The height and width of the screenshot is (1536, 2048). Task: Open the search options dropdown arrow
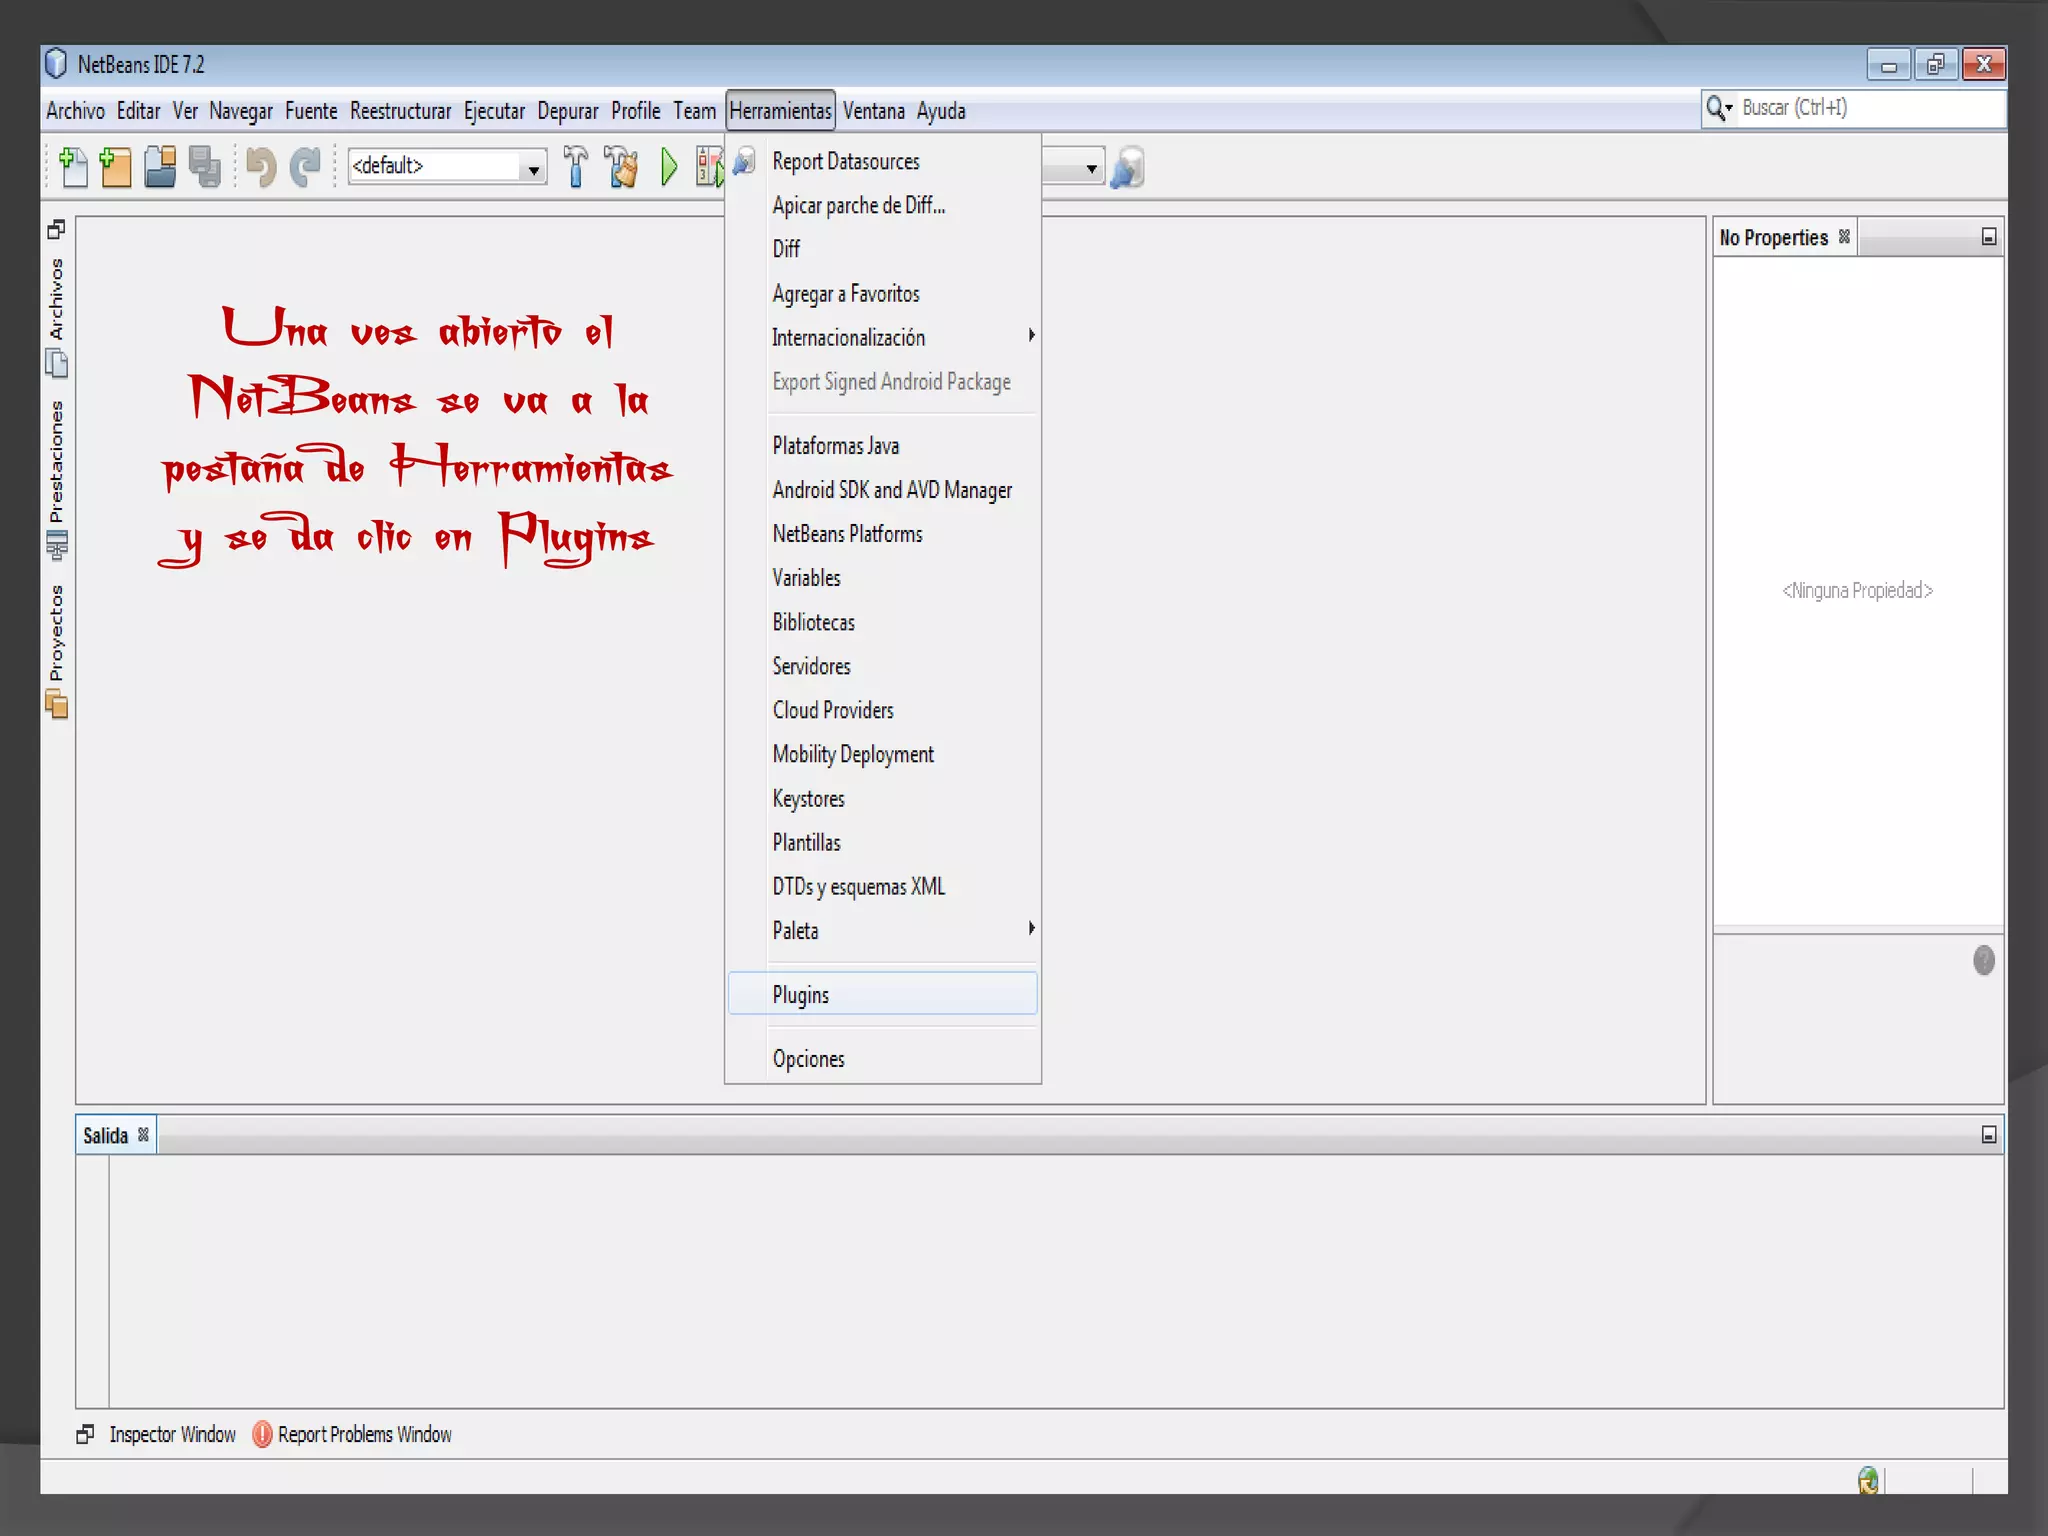click(x=1729, y=108)
